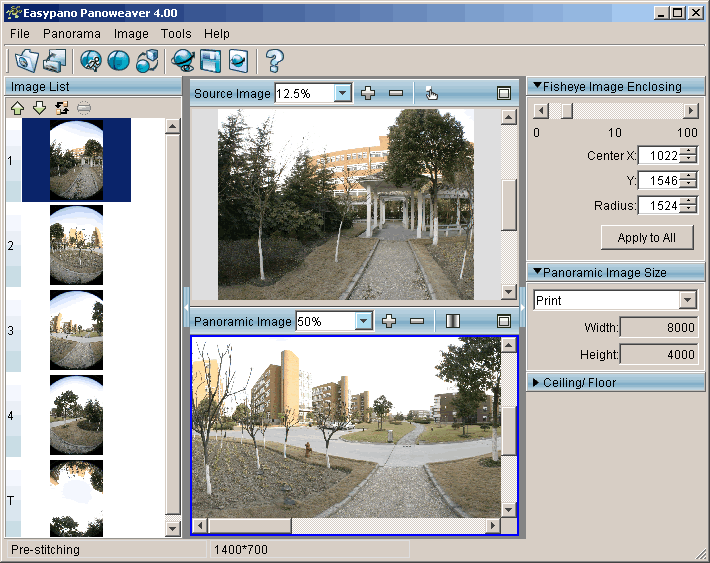Open the Tools menu
The image size is (710, 563).
[x=176, y=34]
